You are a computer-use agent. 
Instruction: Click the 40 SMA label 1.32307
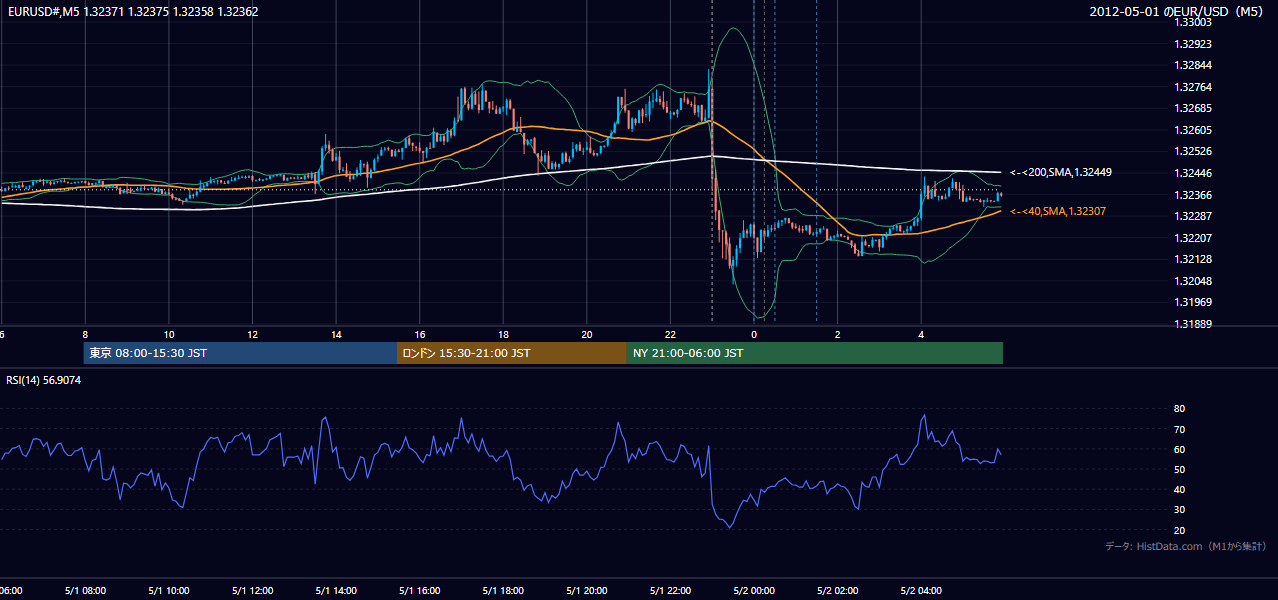(x=1058, y=211)
